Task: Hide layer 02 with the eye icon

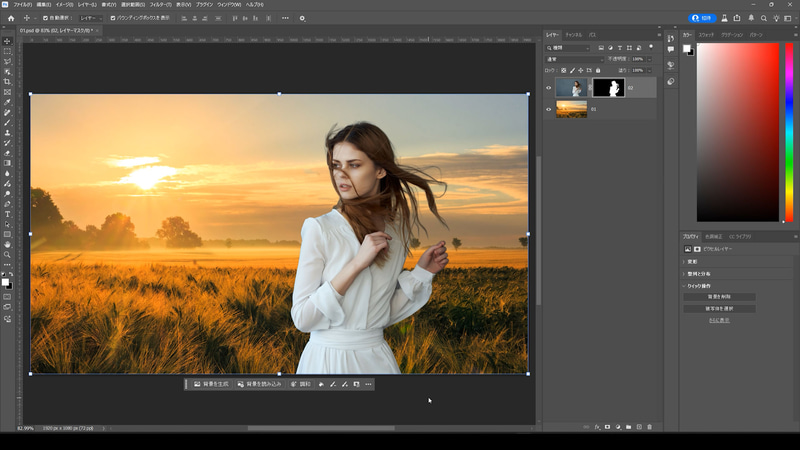Action: click(549, 88)
